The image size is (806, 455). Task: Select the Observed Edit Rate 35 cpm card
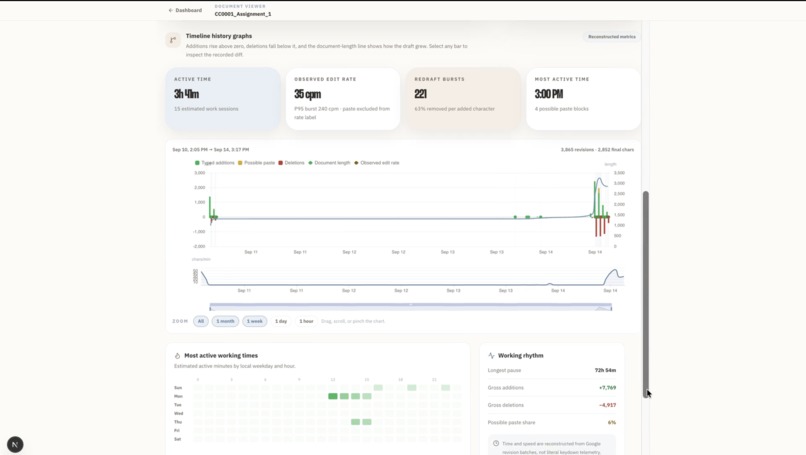click(343, 99)
